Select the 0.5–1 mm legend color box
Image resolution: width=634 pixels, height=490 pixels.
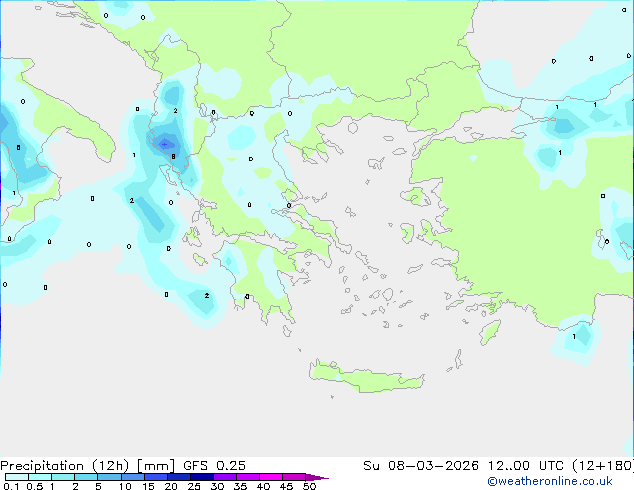pos(40,477)
